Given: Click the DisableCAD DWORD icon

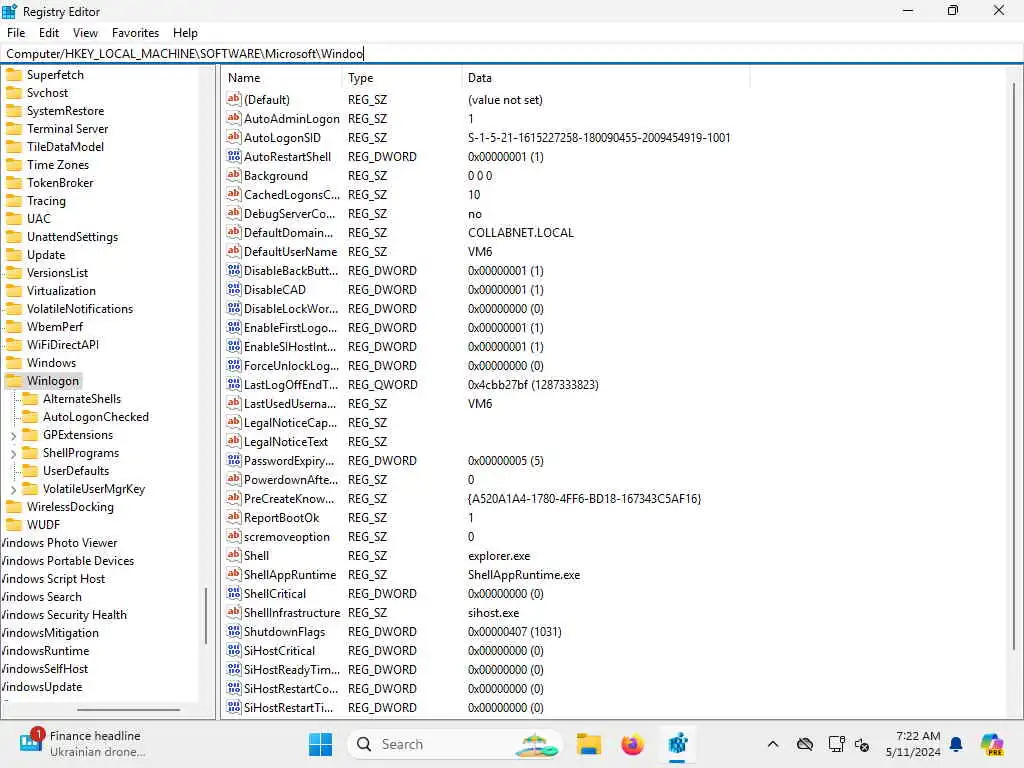Looking at the screenshot, I should 234,289.
